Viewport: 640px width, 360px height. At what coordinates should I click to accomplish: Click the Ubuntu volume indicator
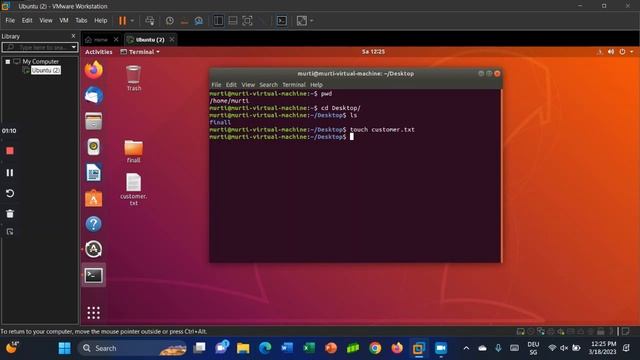(x=611, y=52)
